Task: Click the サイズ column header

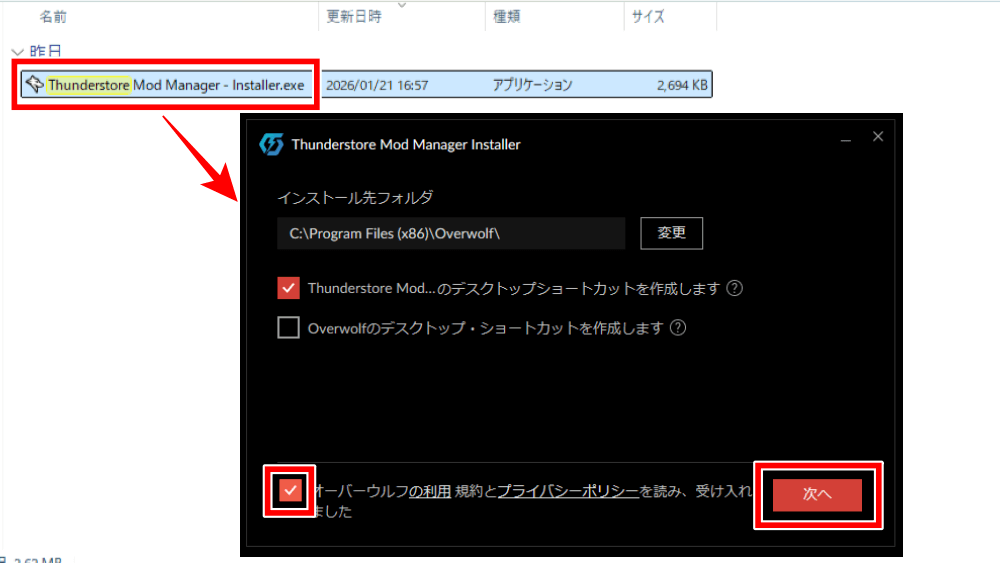Action: (648, 17)
